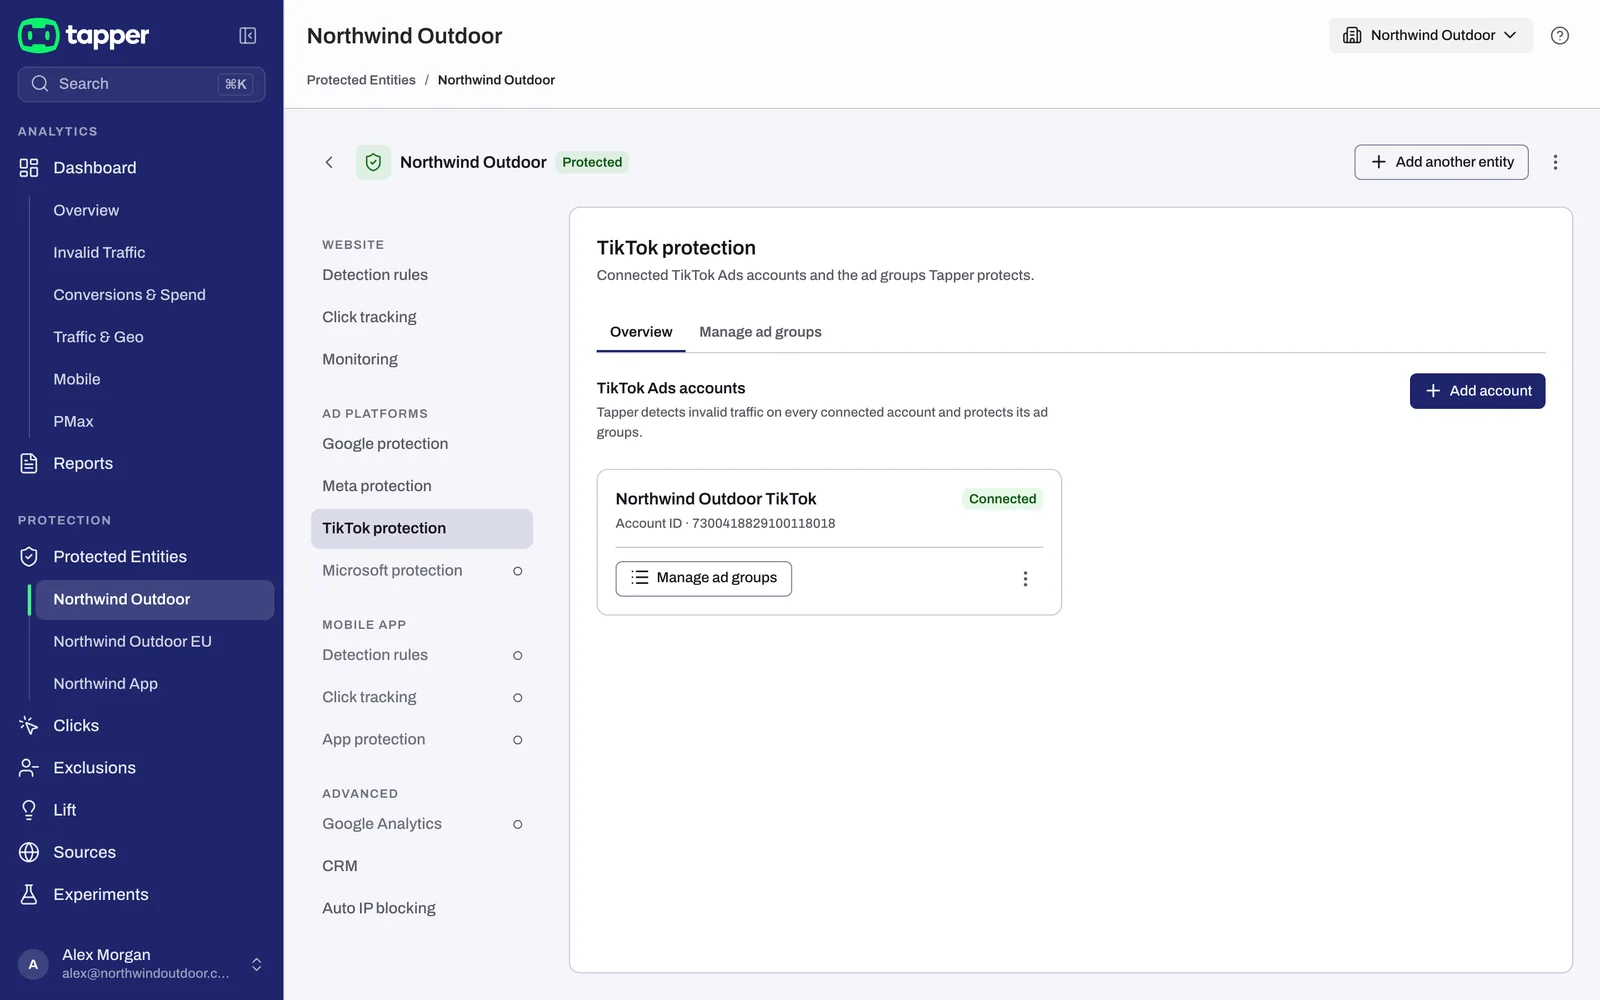The width and height of the screenshot is (1600, 1000).
Task: Open Auto IP blocking settings
Action: pyautogui.click(x=422, y=908)
